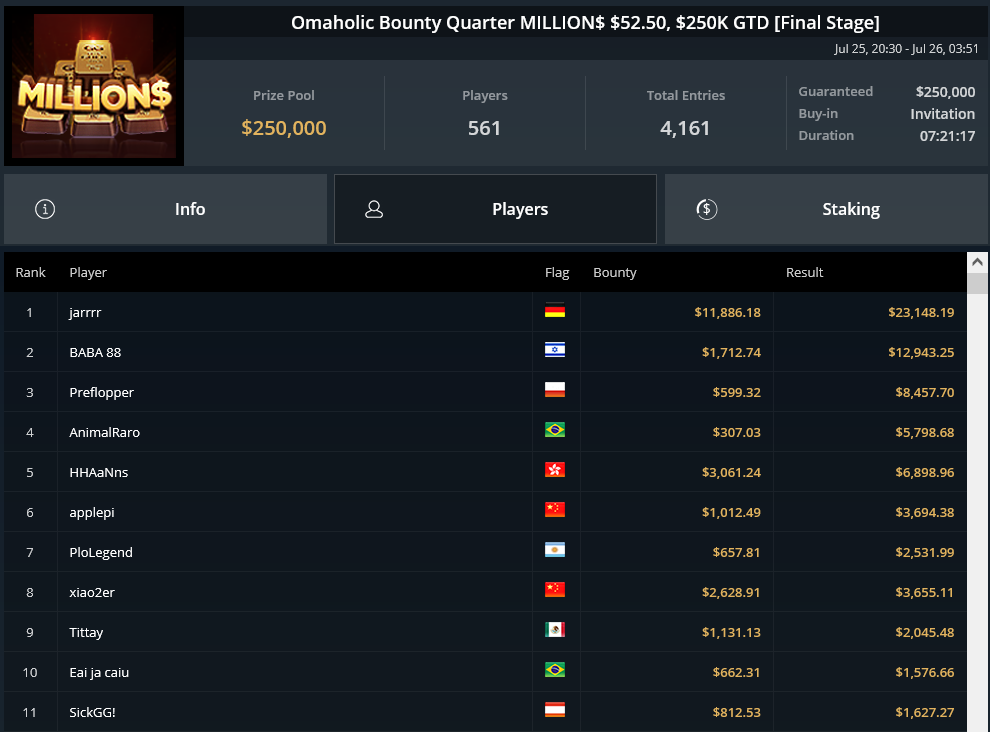
Task: Select player AnimalRaro row
Action: tap(485, 432)
